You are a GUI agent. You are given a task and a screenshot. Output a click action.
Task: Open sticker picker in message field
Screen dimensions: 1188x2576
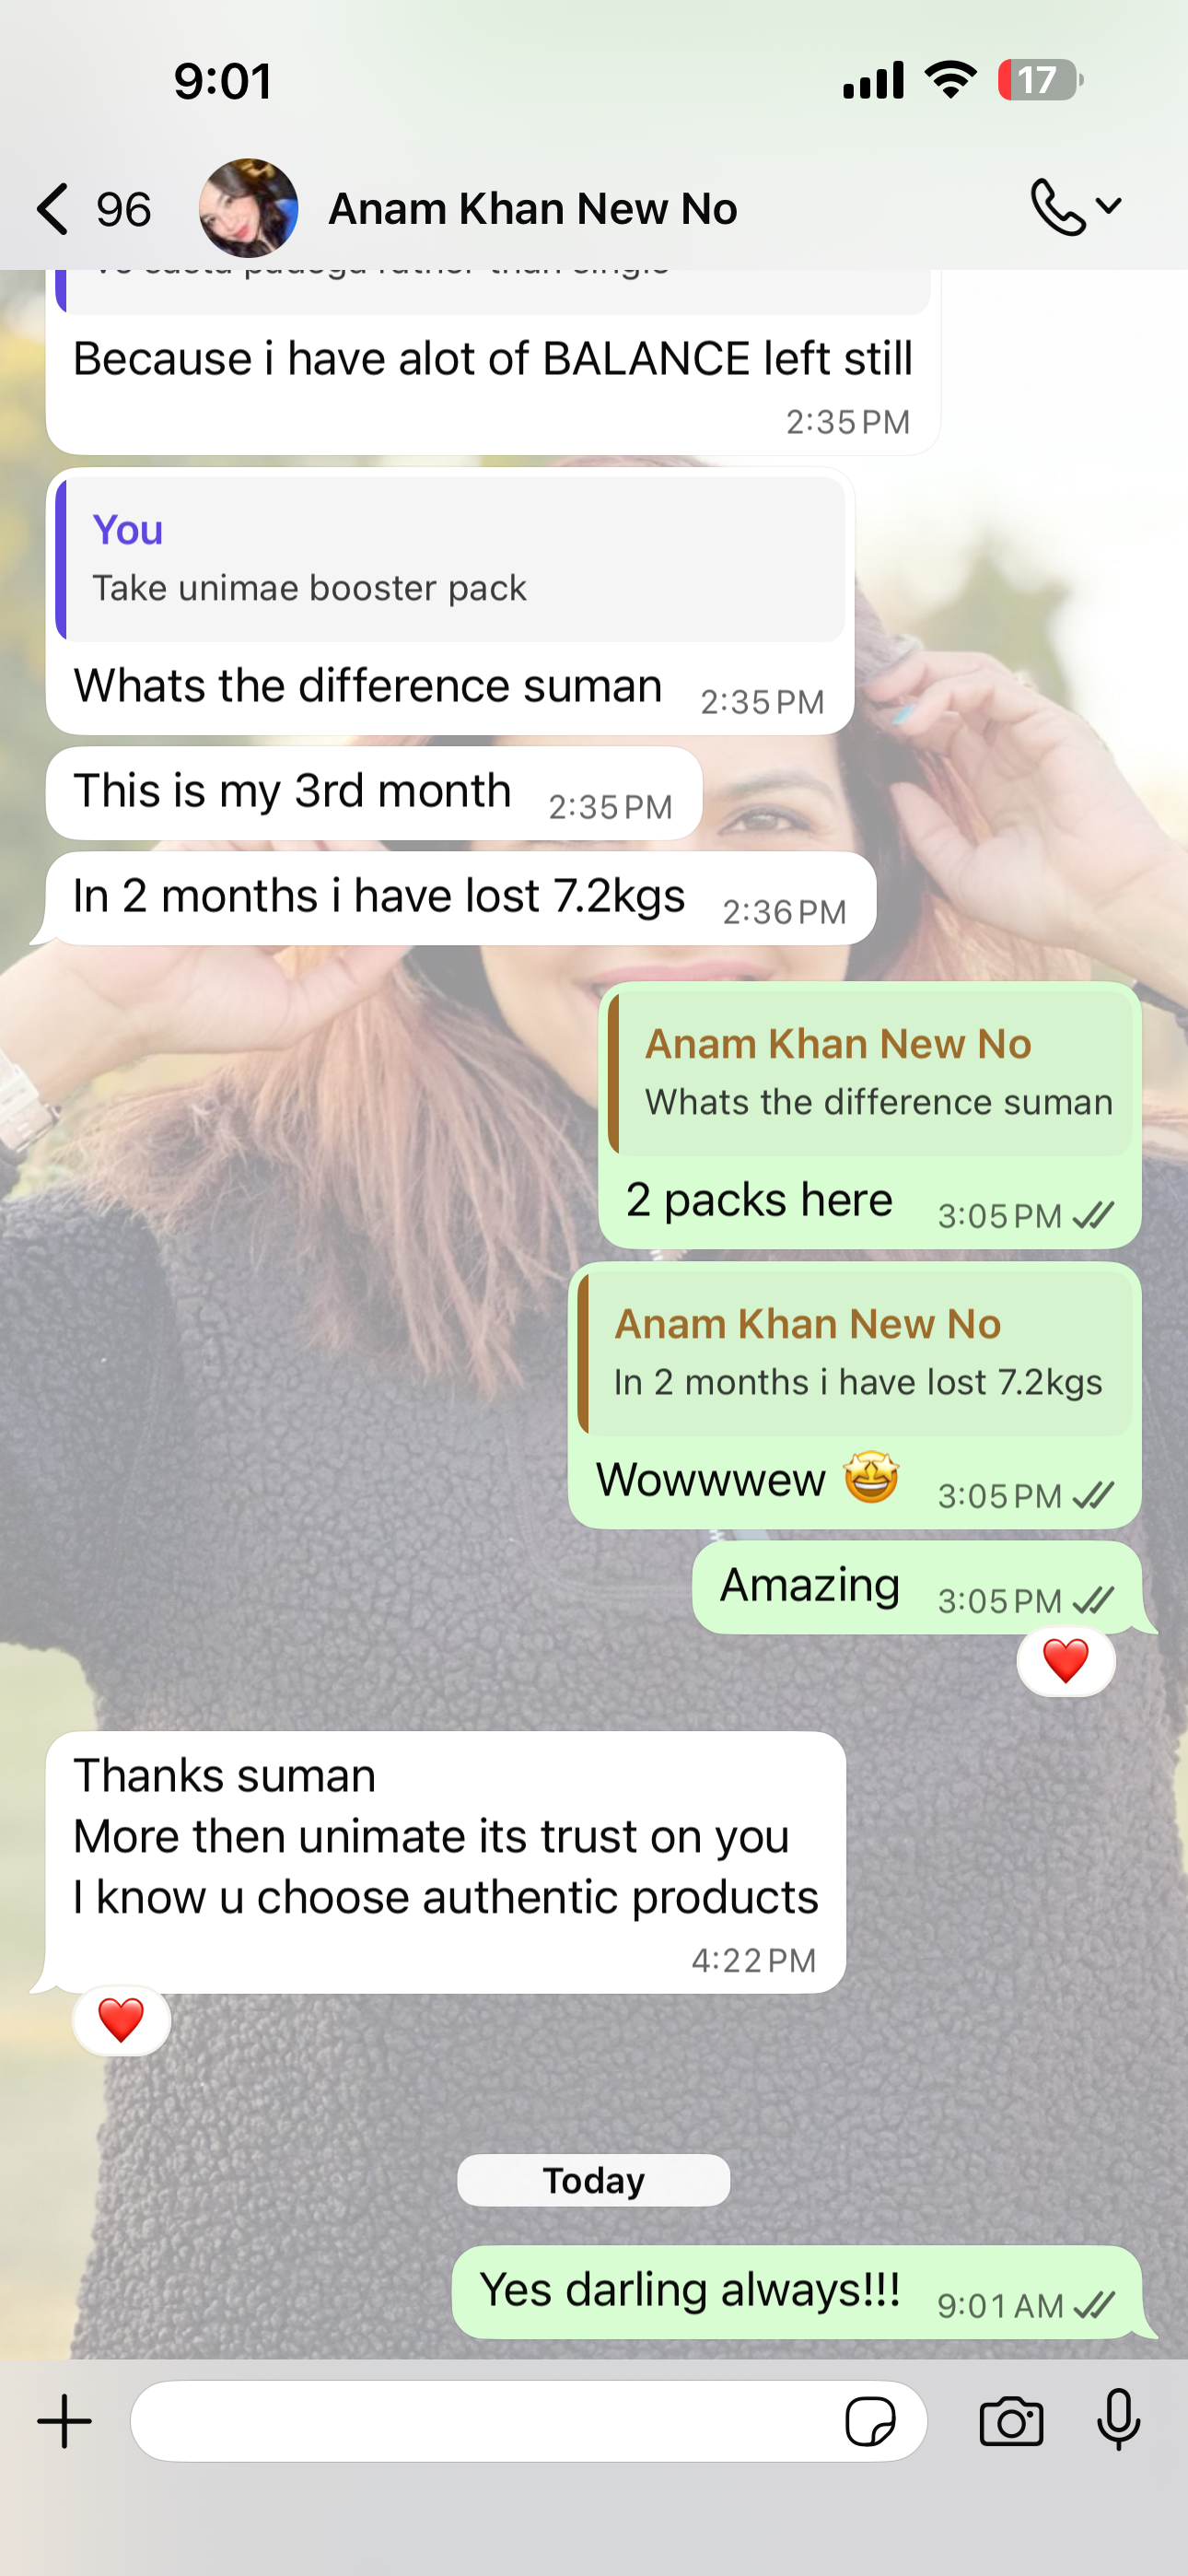point(870,2422)
